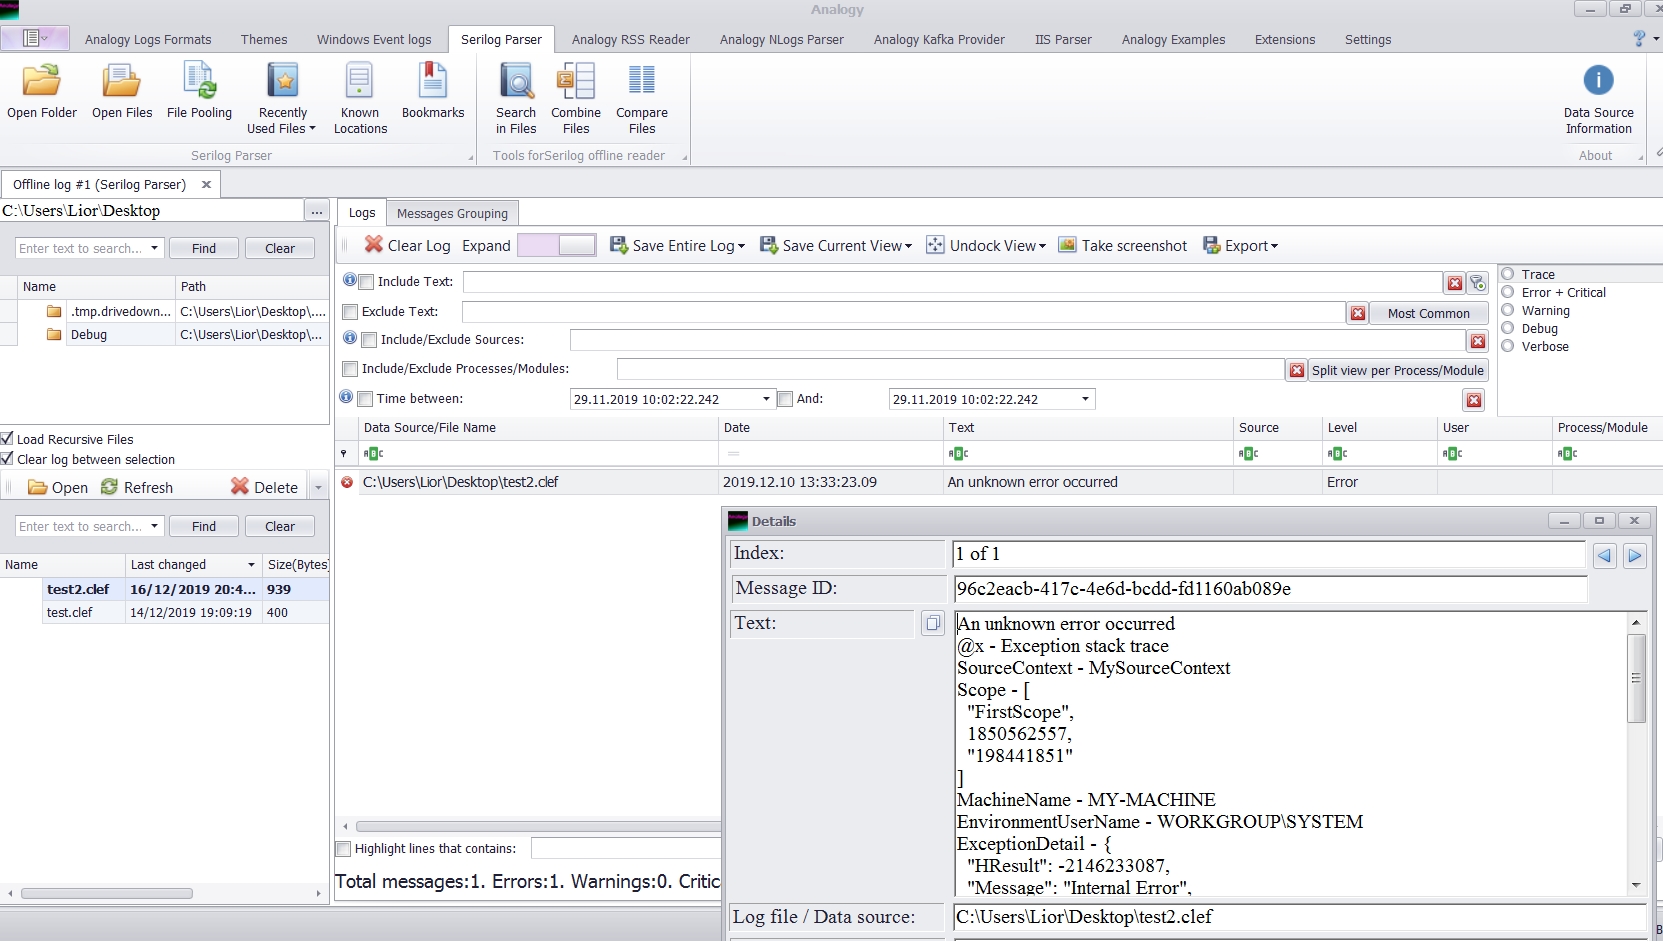
Task: Click Find in the folder search
Action: (204, 248)
